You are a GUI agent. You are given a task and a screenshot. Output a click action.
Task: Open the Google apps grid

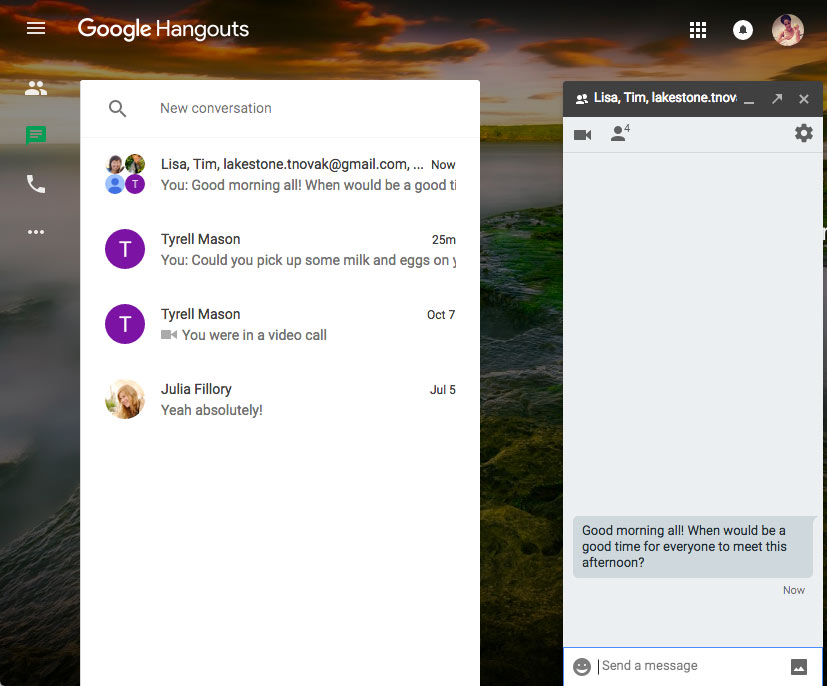click(x=698, y=30)
